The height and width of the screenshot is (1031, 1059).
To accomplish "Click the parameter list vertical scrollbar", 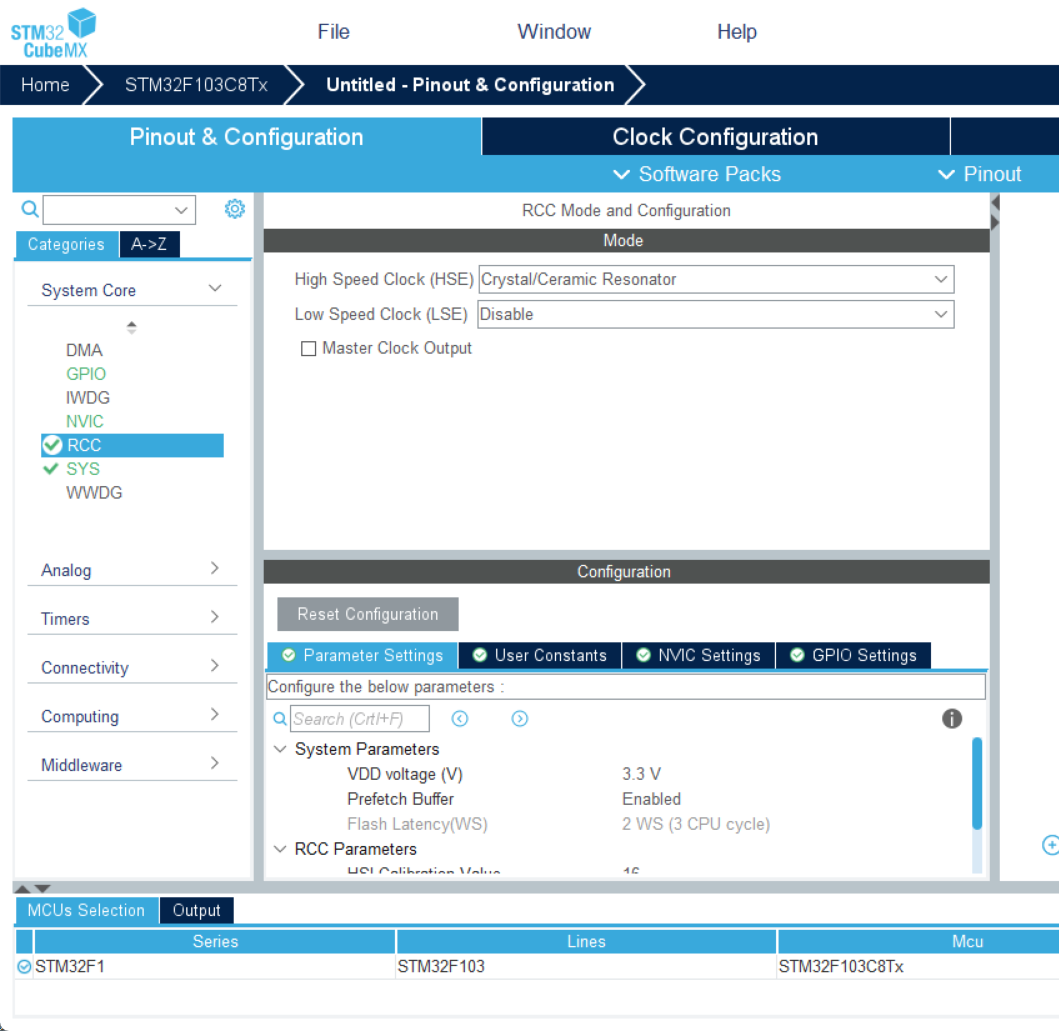I will point(977,783).
